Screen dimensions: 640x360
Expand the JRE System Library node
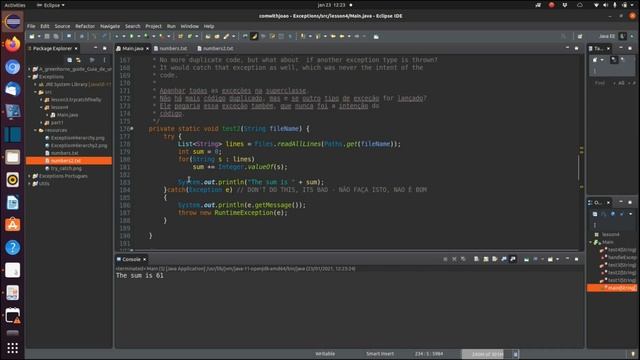pos(36,84)
